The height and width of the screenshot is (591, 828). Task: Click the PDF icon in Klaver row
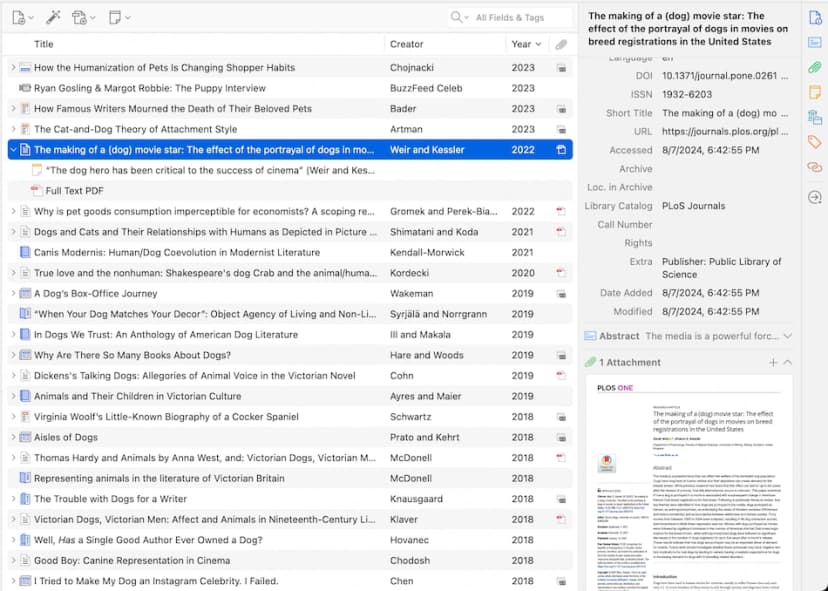(x=561, y=519)
